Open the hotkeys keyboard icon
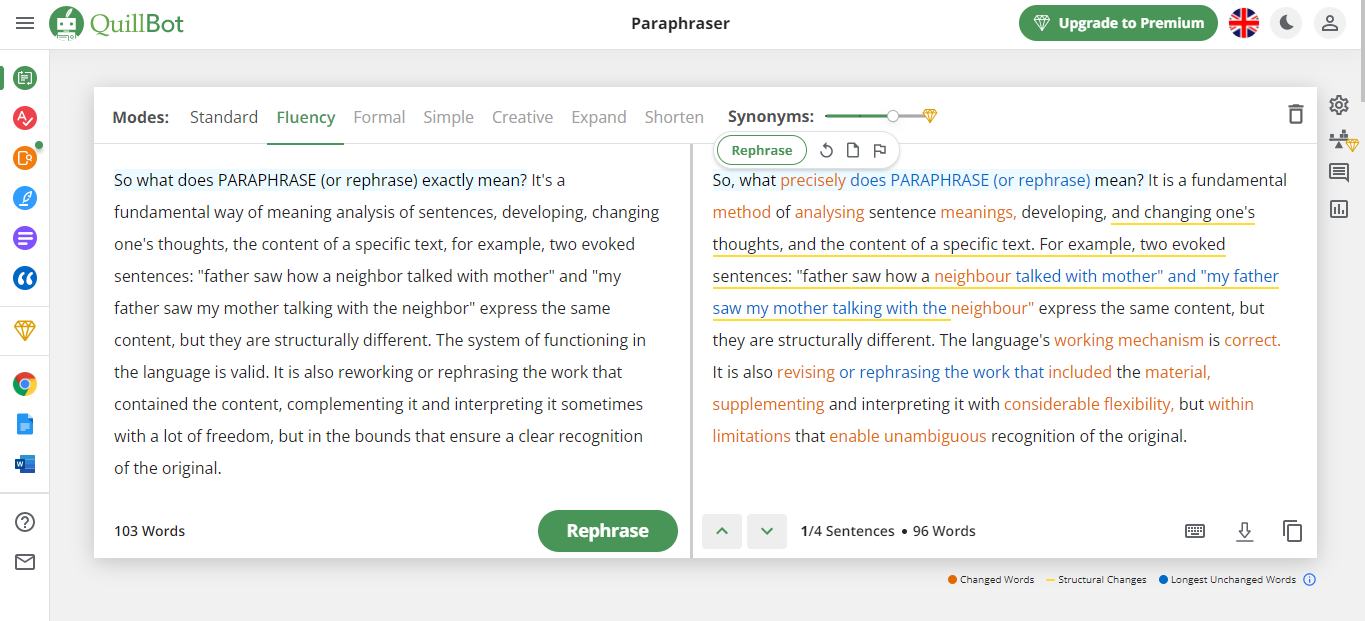Screen dimensions: 1365x621 [1195, 531]
